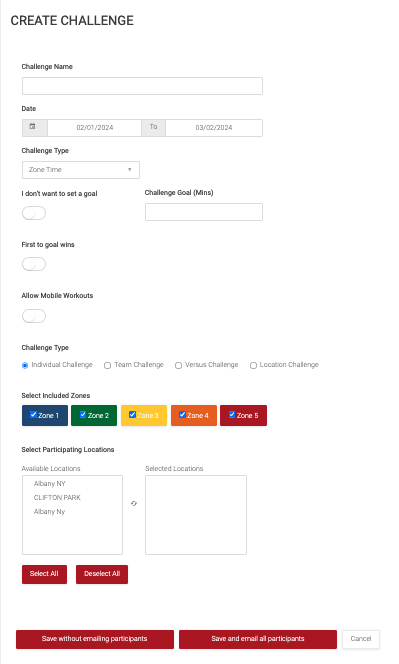Click the Challenge Goal (Mins) field
The height and width of the screenshot is (664, 399).
[x=204, y=212]
